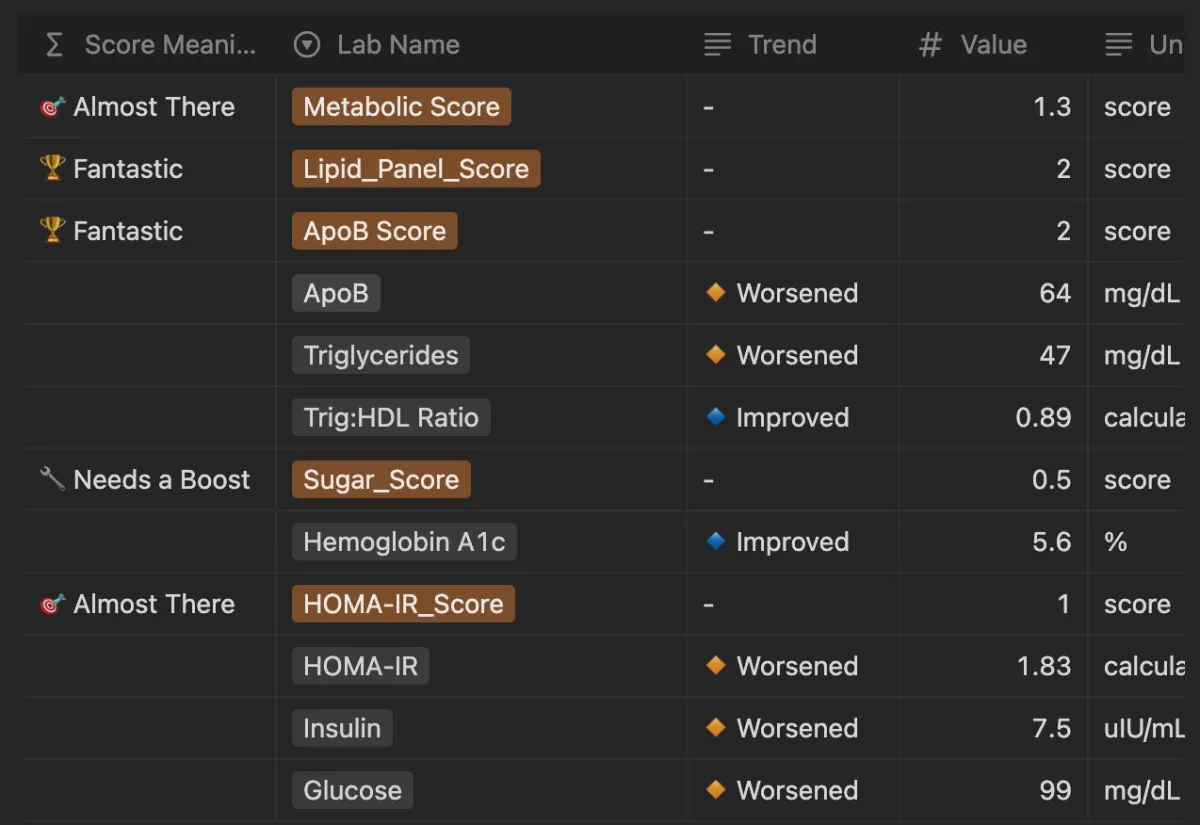Click the number sign icon beside the Value header
Image resolution: width=1200 pixels, height=825 pixels.
pyautogui.click(x=930, y=45)
